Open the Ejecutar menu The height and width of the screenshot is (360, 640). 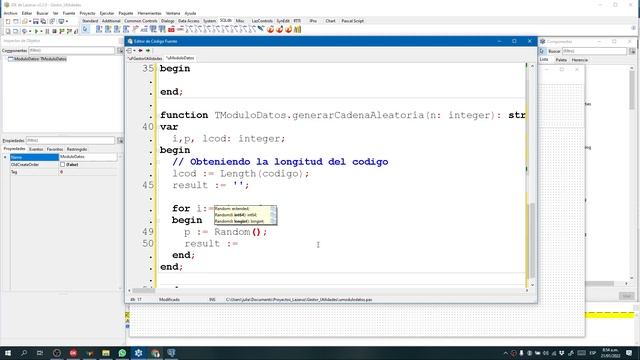tap(107, 13)
